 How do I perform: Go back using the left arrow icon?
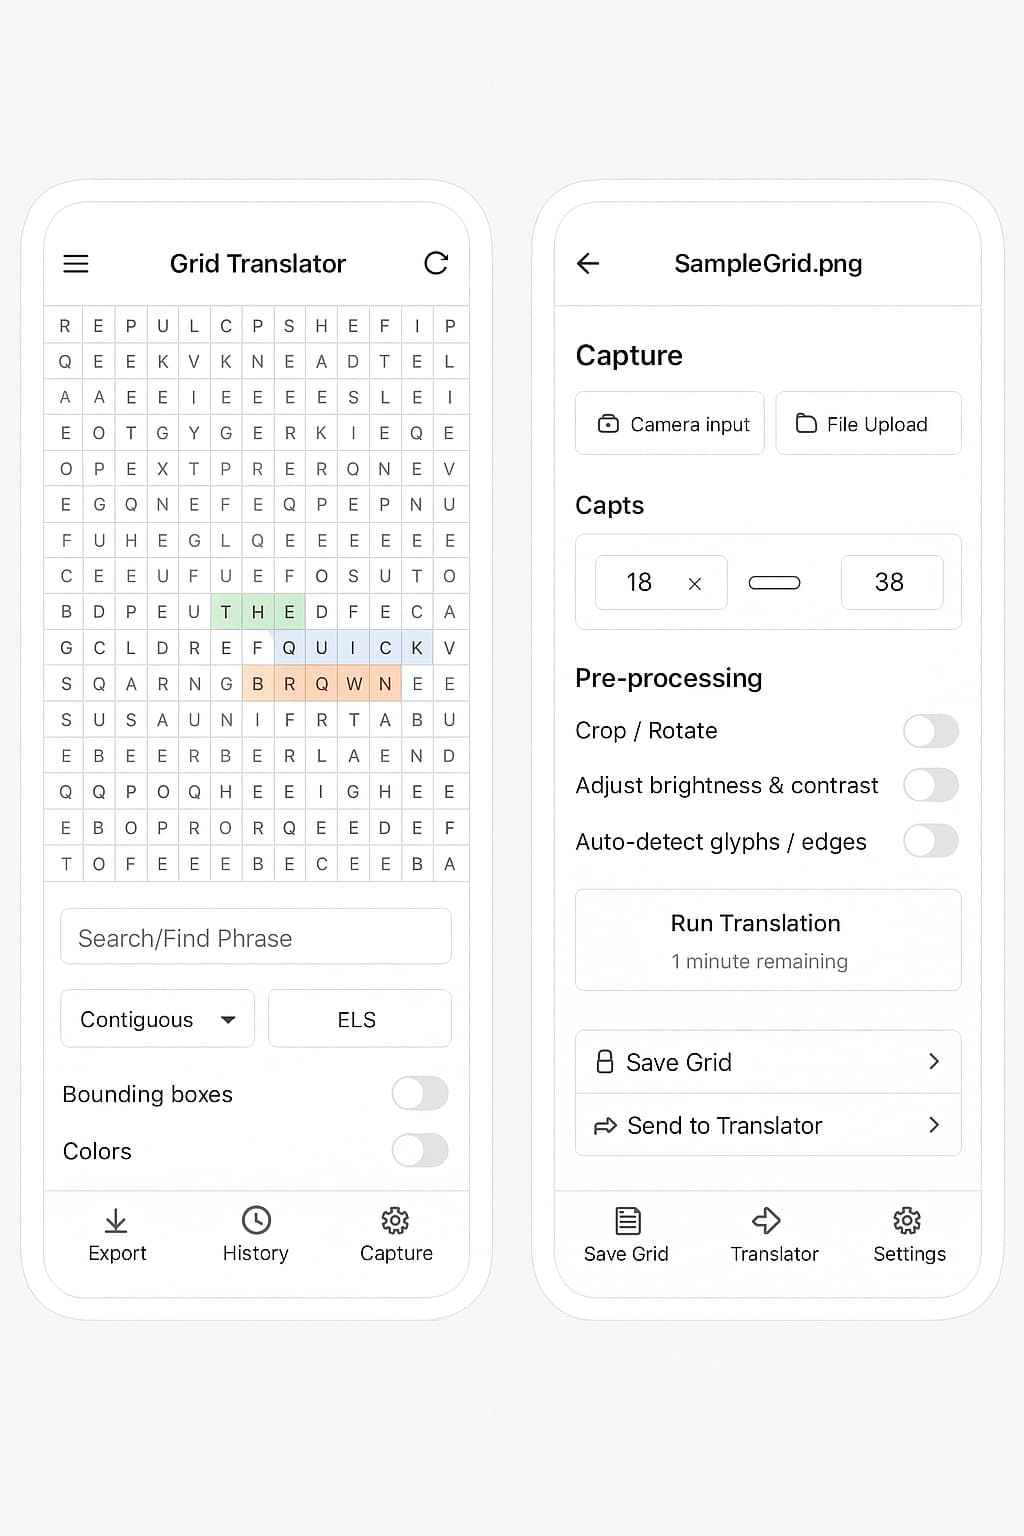coord(588,263)
